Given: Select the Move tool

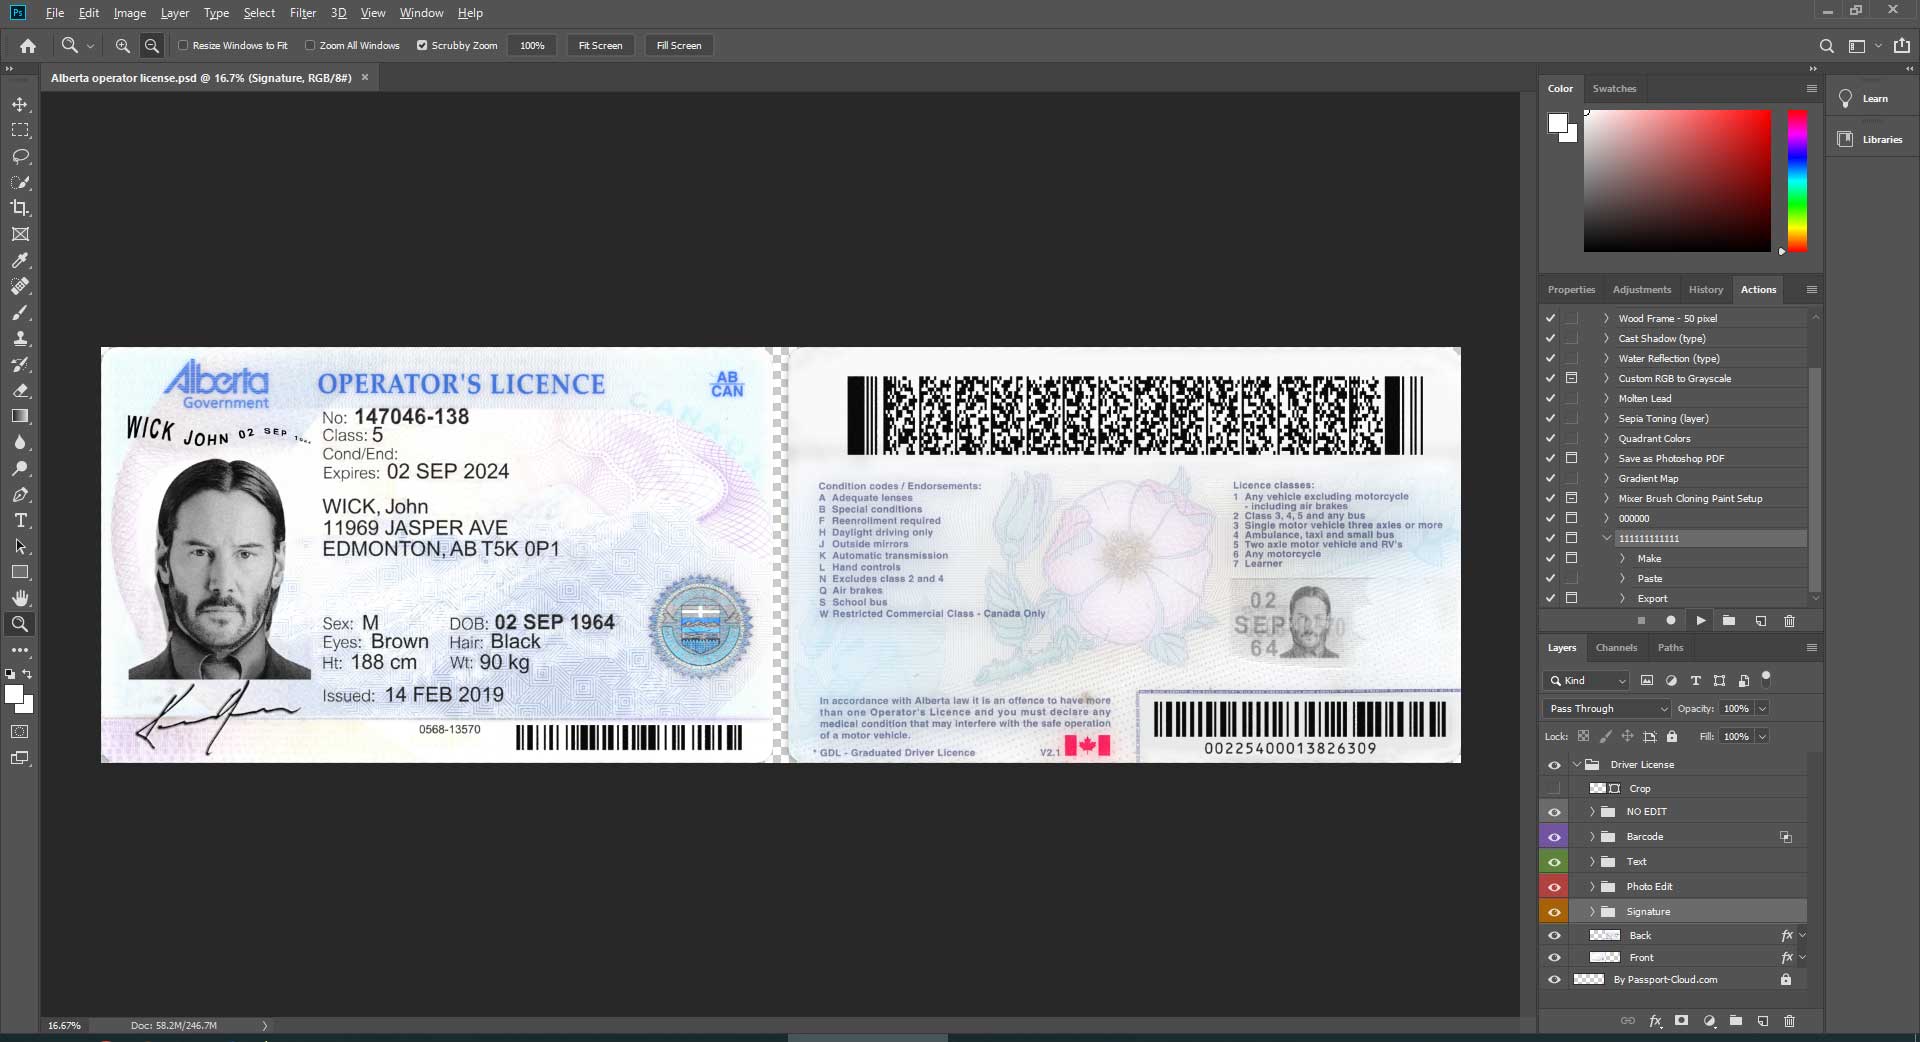Looking at the screenshot, I should pyautogui.click(x=20, y=104).
